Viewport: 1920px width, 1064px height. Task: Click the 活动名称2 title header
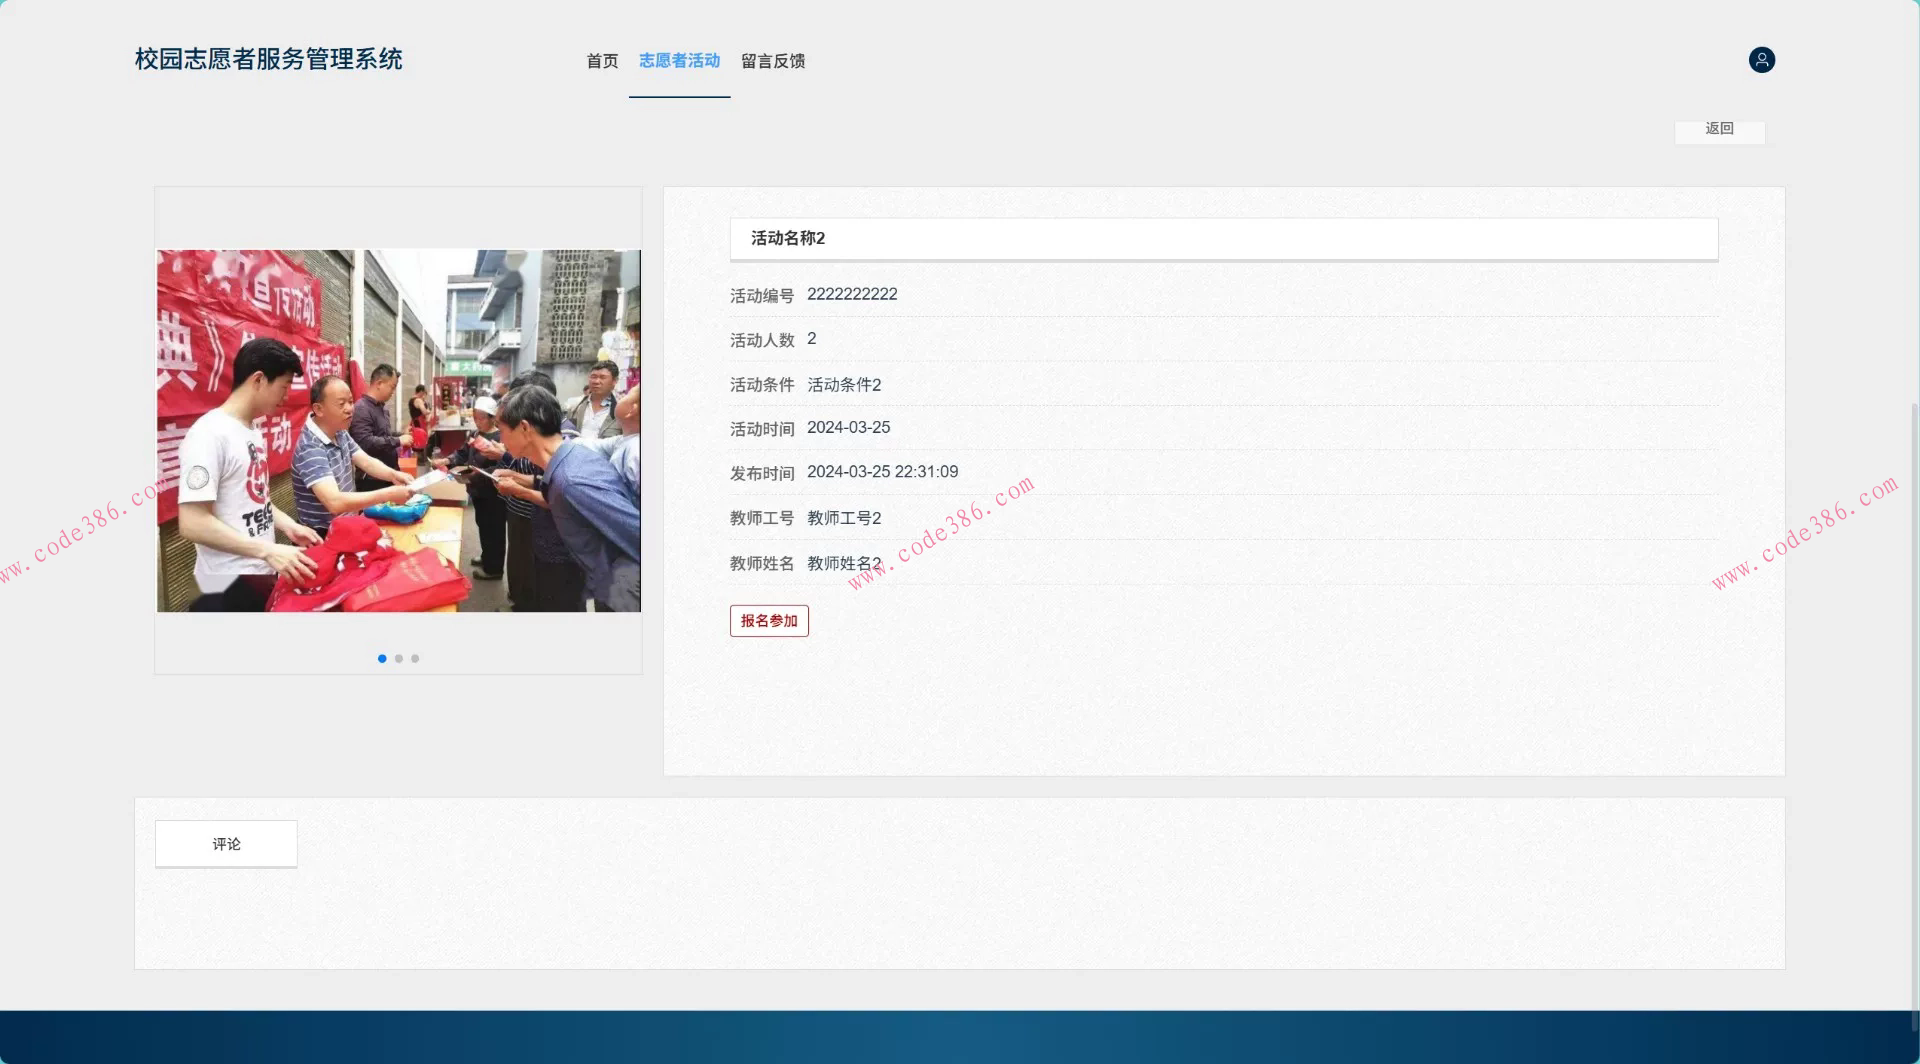[787, 239]
